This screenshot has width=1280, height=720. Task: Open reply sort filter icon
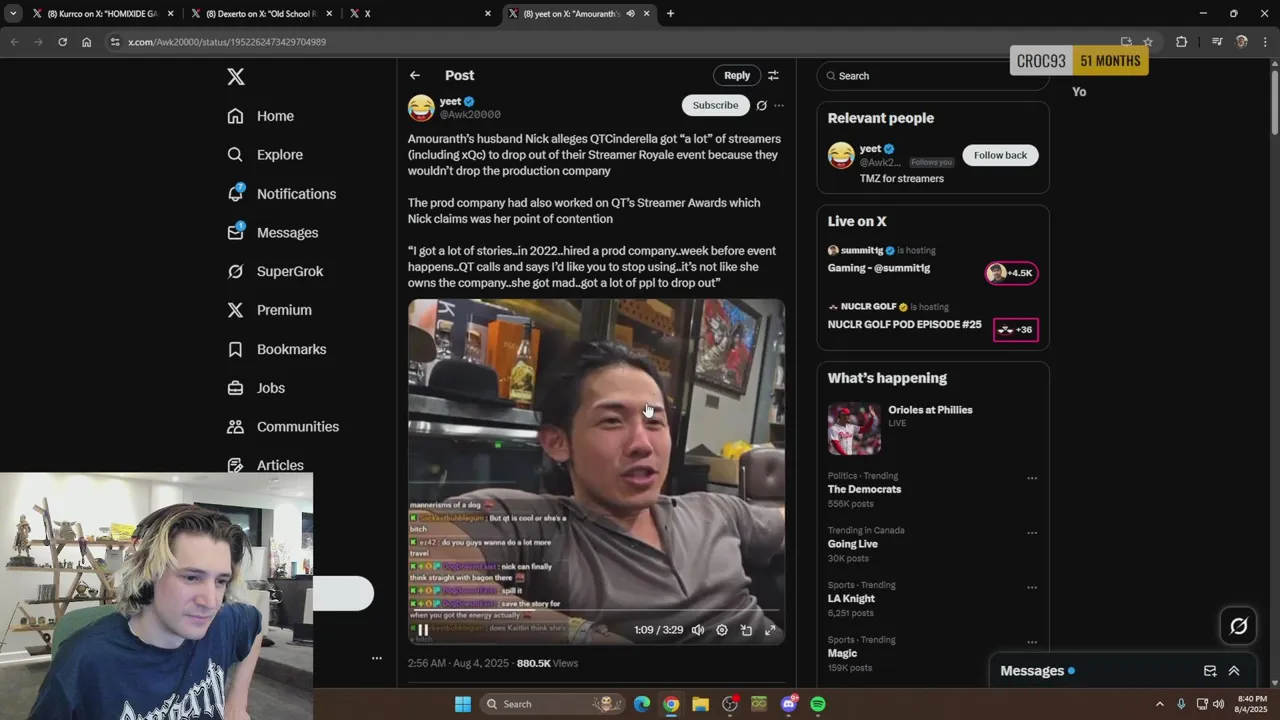point(773,75)
